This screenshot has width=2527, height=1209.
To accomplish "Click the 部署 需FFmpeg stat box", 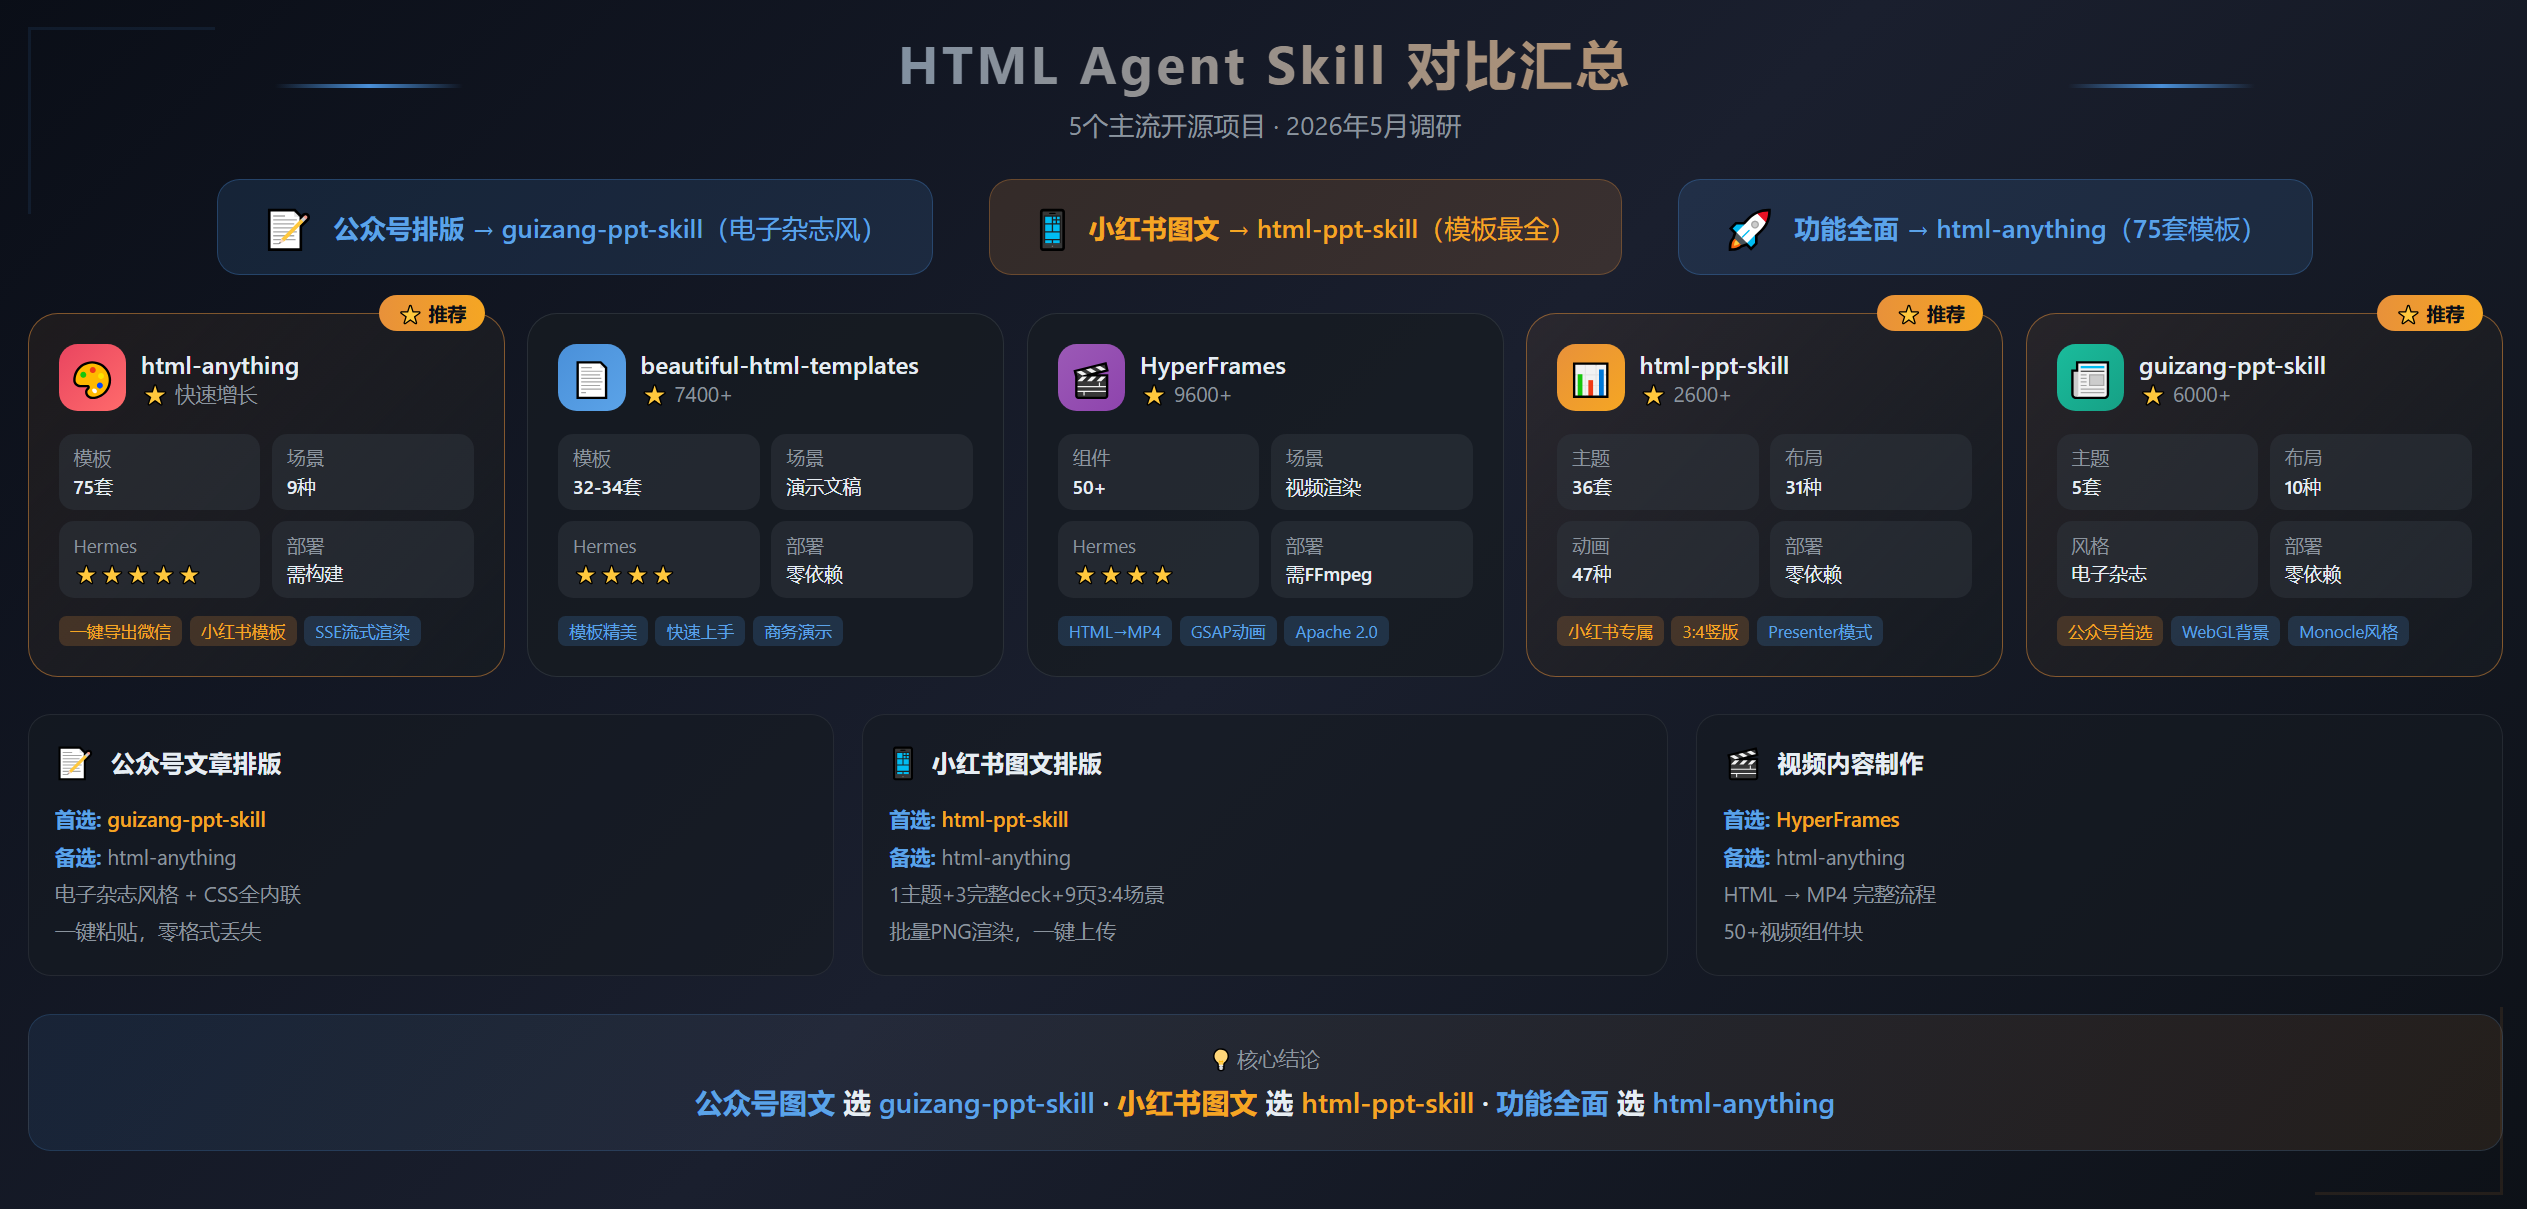I will click(1372, 559).
